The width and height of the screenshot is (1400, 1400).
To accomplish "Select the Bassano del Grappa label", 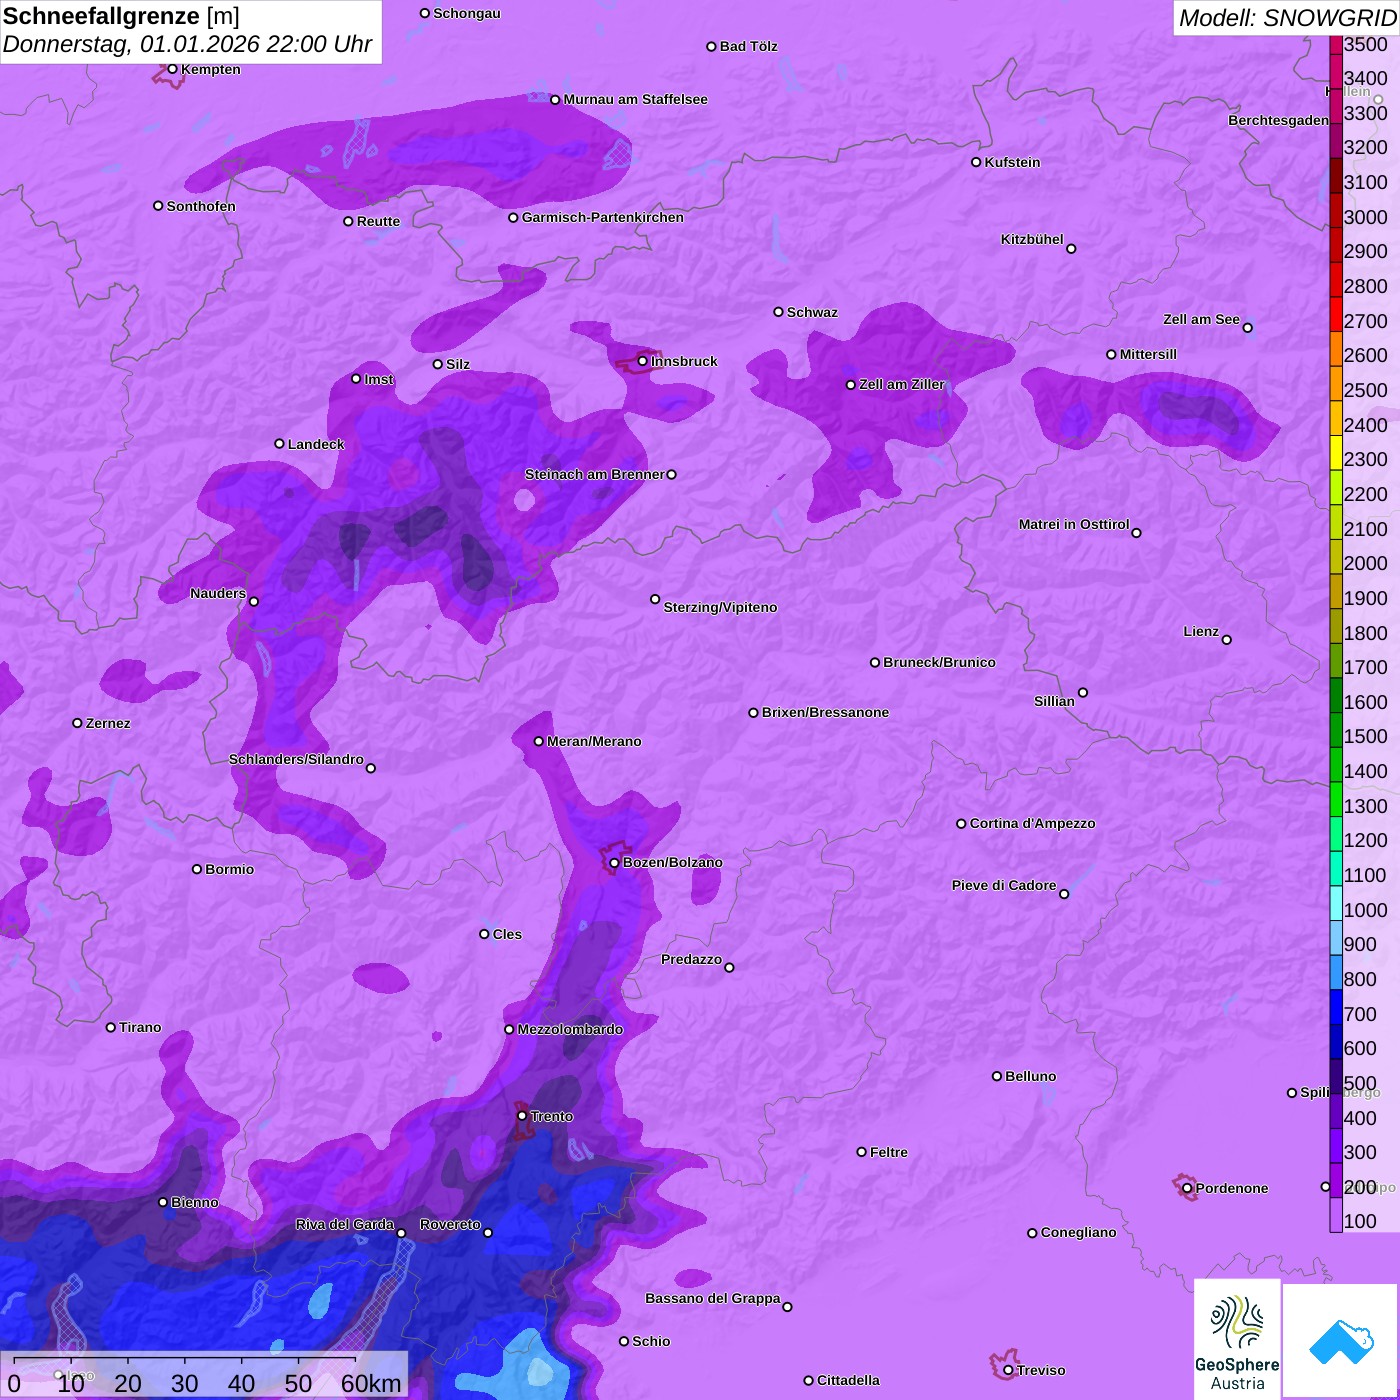I will (713, 1298).
